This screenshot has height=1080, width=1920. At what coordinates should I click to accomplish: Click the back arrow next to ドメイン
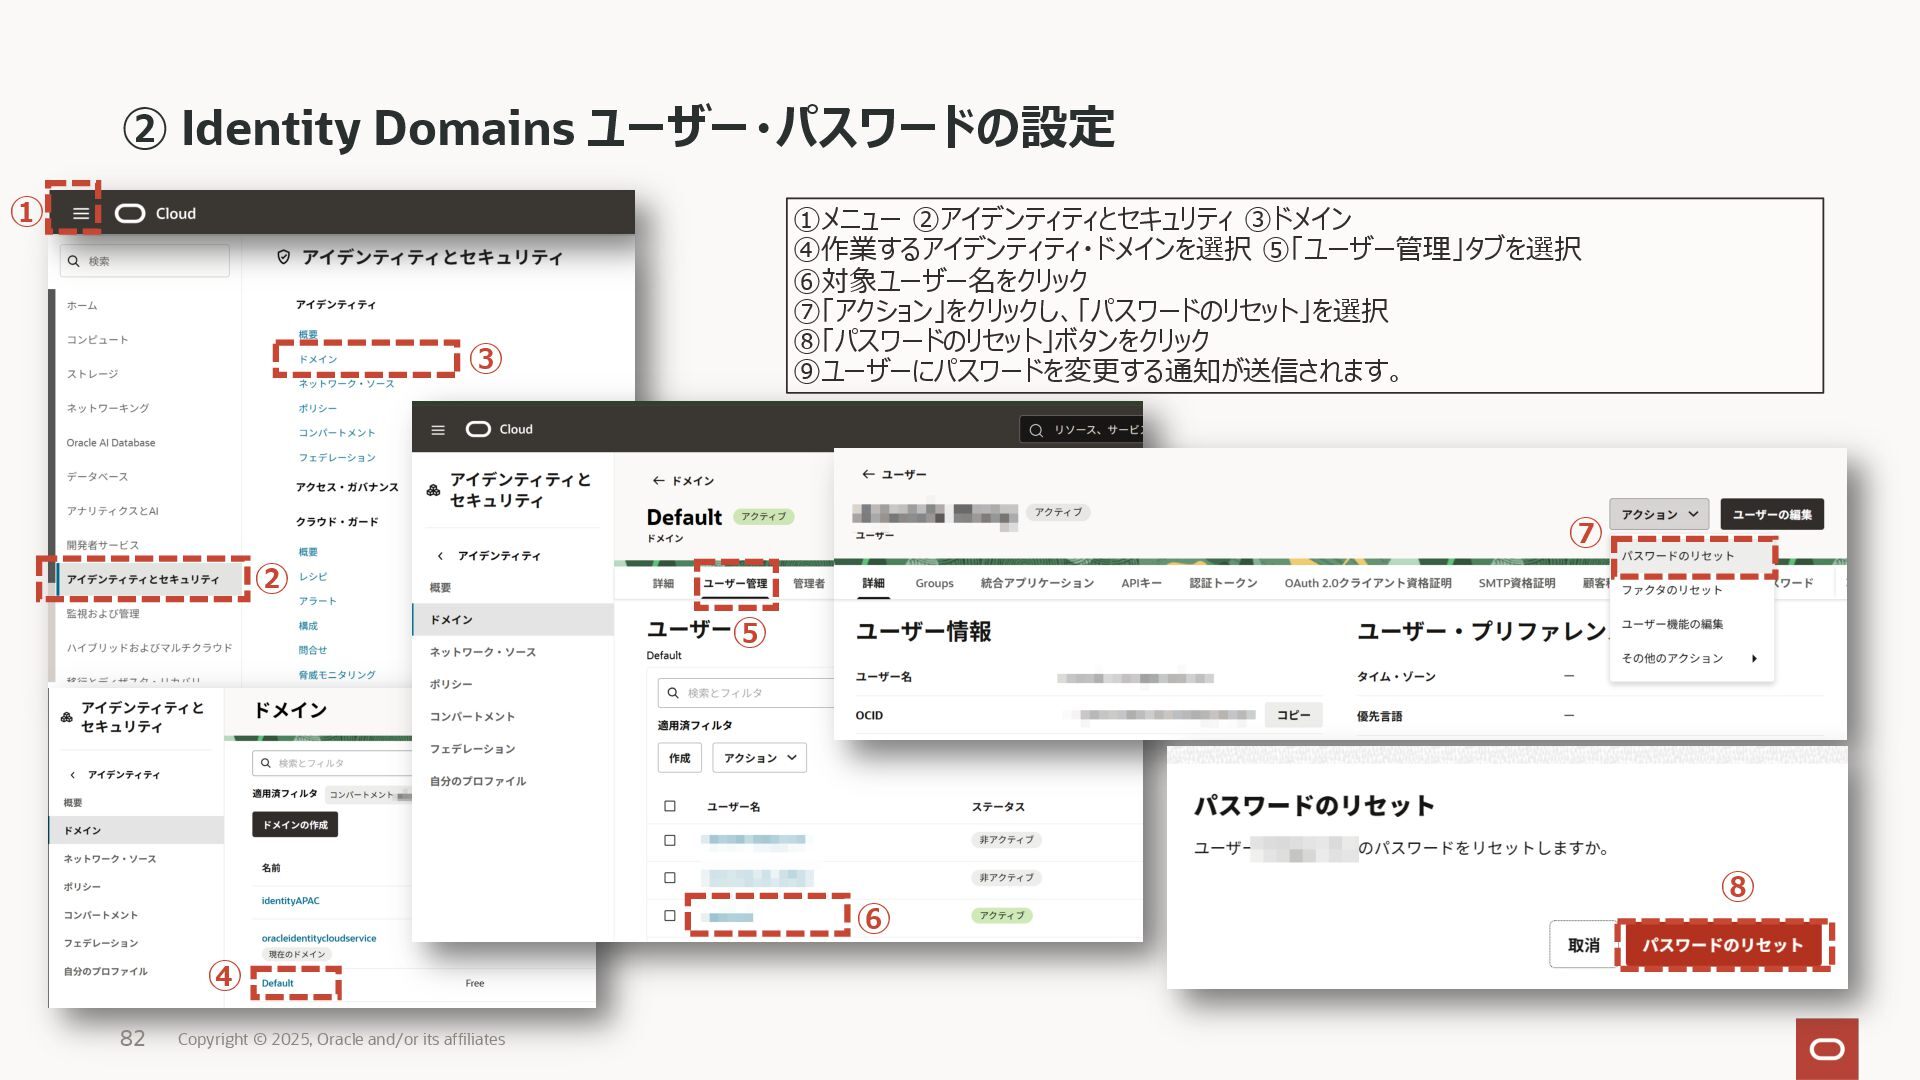[x=658, y=481]
